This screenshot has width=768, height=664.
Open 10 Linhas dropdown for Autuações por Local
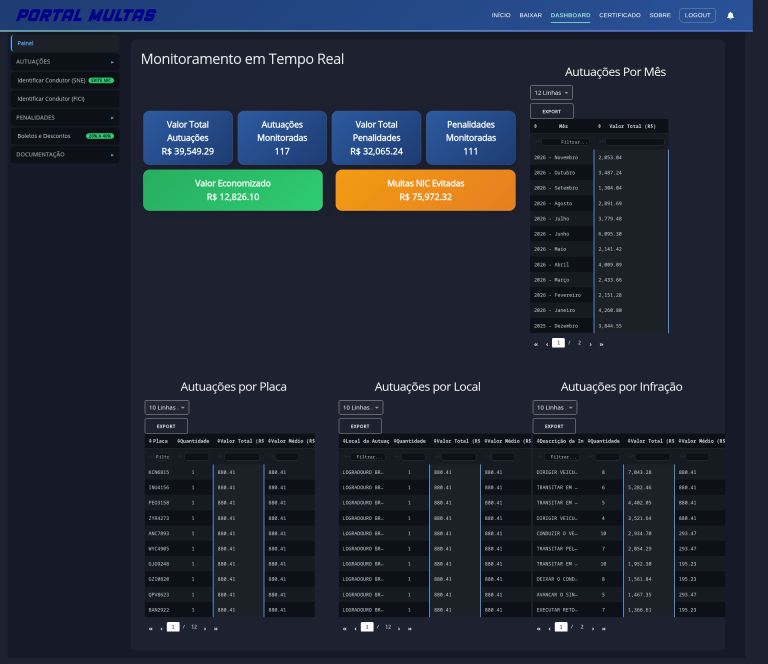click(x=360, y=407)
